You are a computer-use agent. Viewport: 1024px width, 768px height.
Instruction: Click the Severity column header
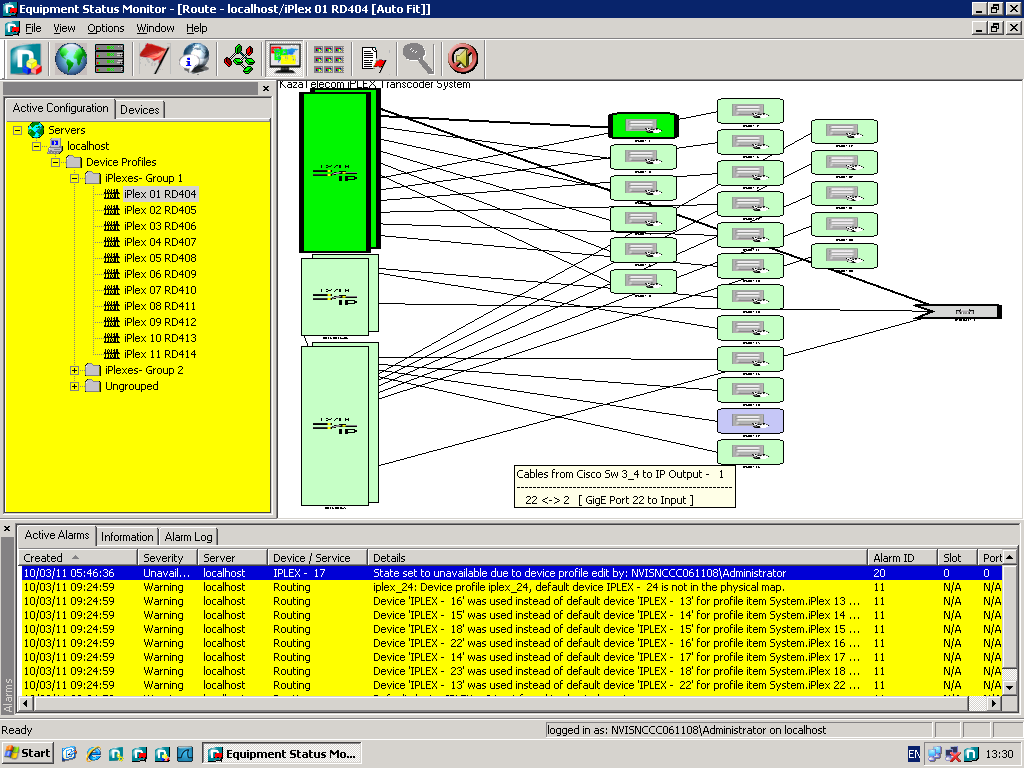tap(164, 558)
